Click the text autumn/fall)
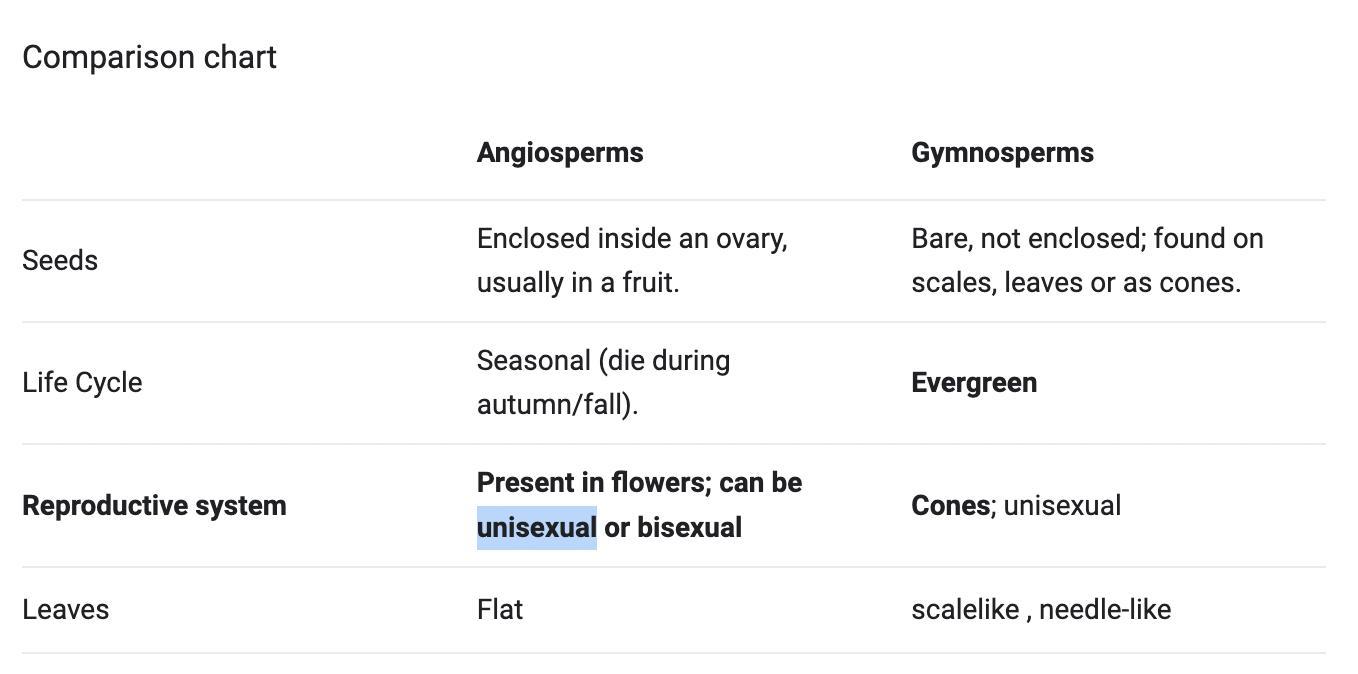Image resolution: width=1358 pixels, height=674 pixels. [x=558, y=404]
